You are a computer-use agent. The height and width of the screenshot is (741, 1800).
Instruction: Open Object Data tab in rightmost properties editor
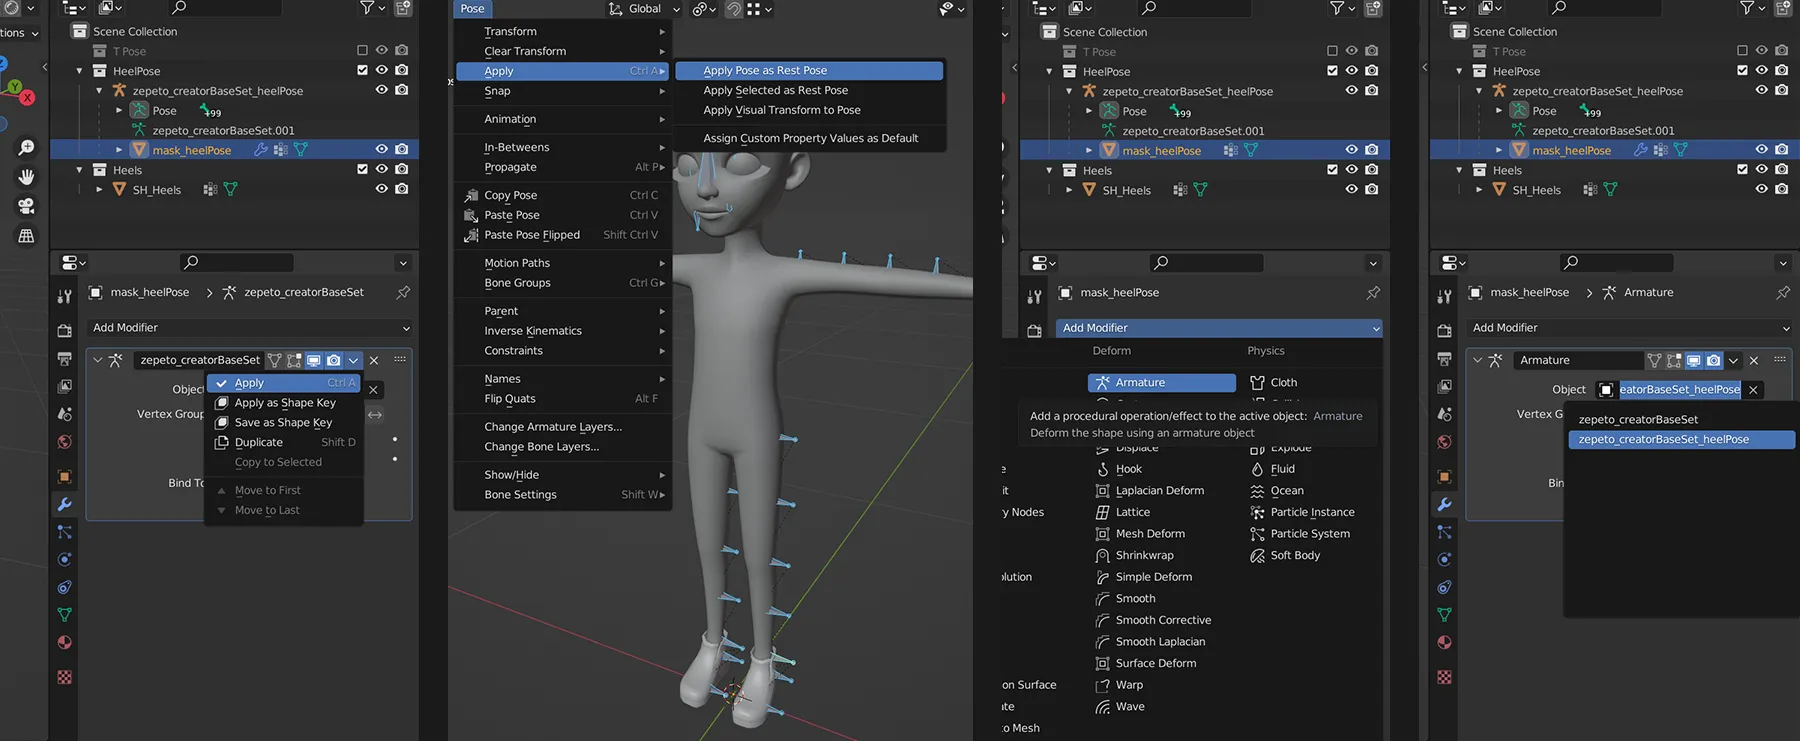[x=1445, y=615]
